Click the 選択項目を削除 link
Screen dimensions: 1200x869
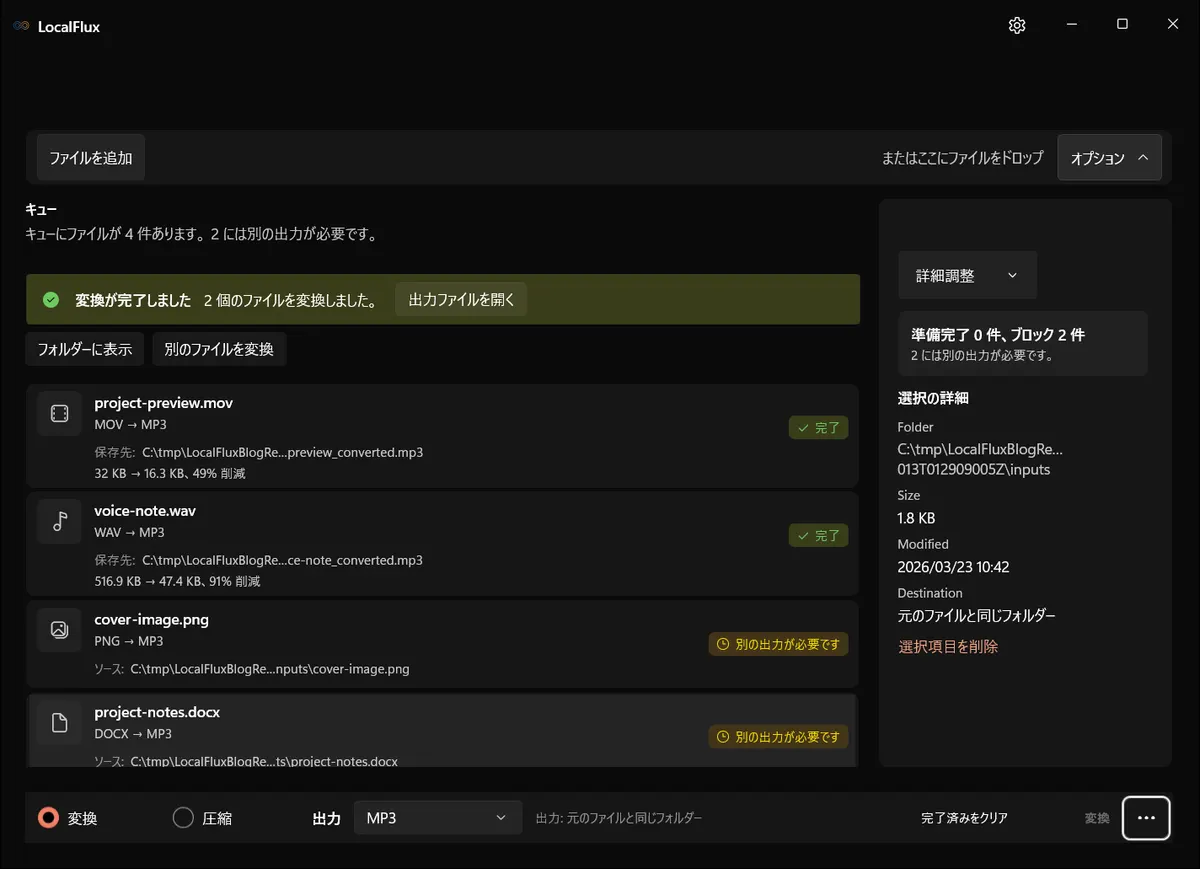(x=948, y=647)
